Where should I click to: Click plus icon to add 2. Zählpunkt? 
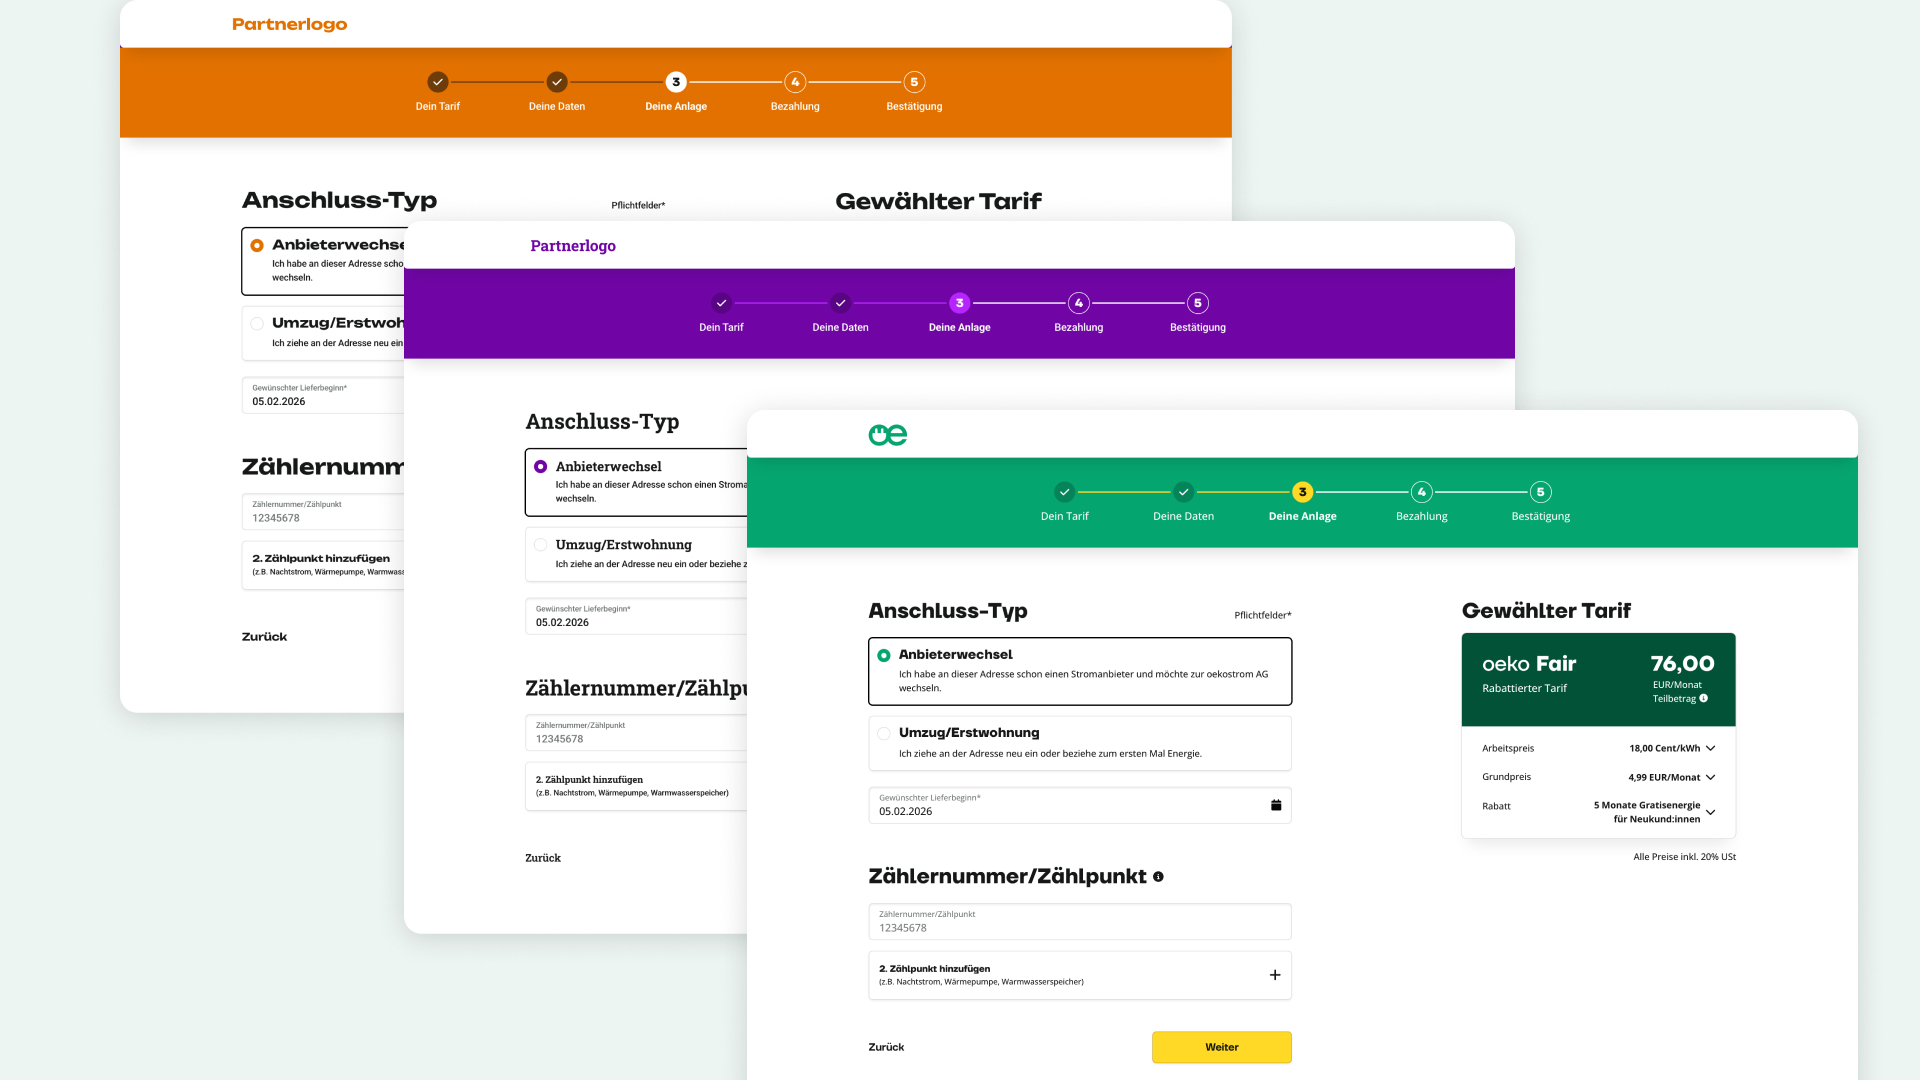click(1275, 975)
